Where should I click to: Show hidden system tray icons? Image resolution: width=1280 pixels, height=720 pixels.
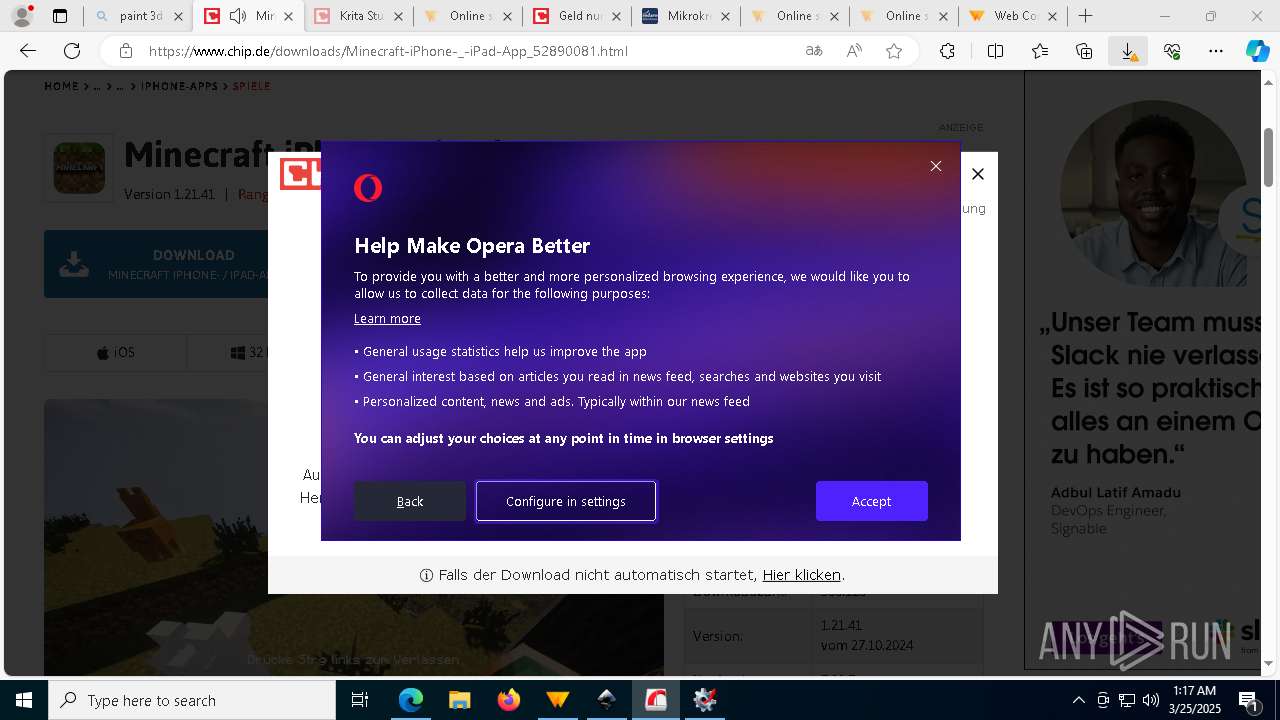coord(1078,700)
